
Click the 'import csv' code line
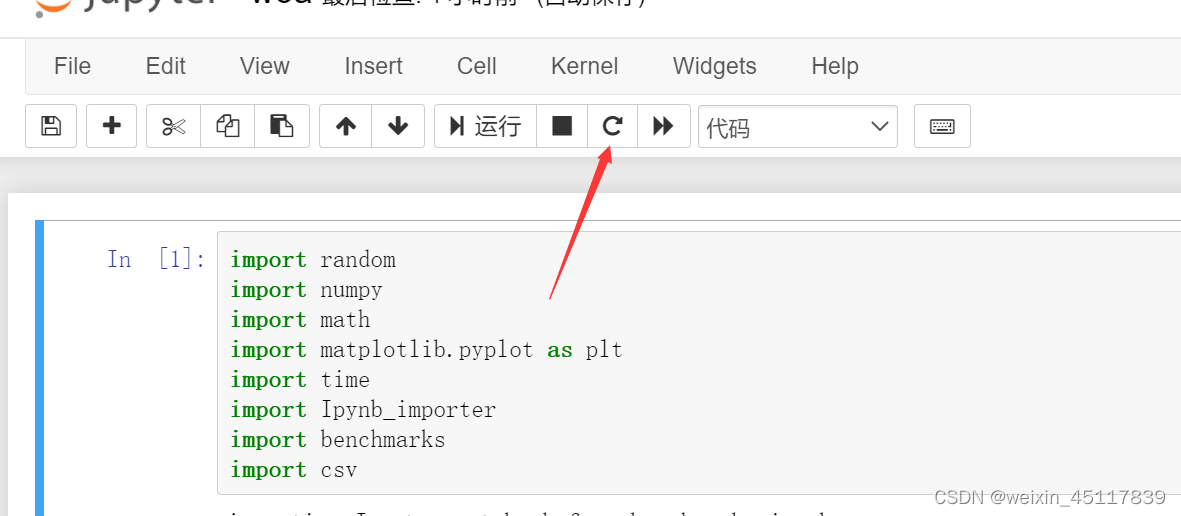294,470
